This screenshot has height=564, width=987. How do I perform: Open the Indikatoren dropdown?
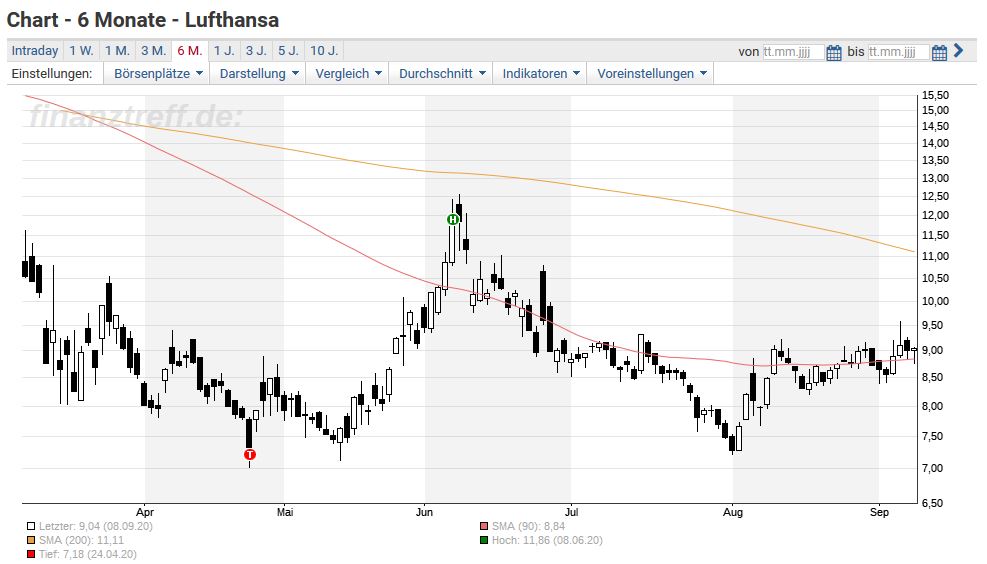tap(540, 74)
